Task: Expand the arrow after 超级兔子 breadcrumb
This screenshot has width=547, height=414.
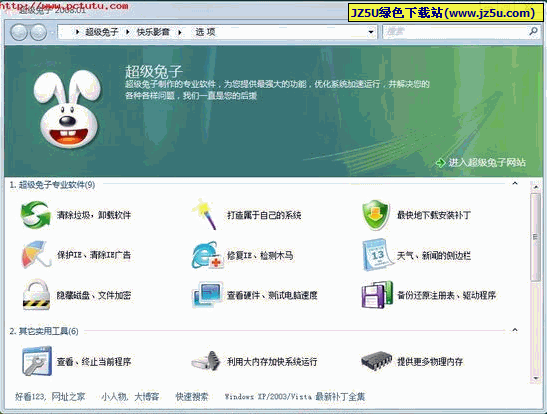Action: (x=128, y=32)
